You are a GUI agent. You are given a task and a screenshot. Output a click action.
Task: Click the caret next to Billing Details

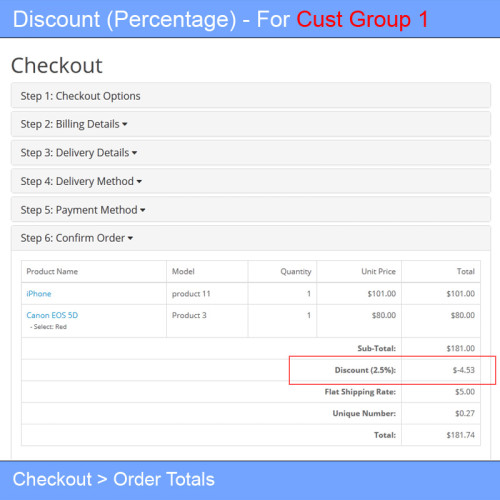pos(125,125)
